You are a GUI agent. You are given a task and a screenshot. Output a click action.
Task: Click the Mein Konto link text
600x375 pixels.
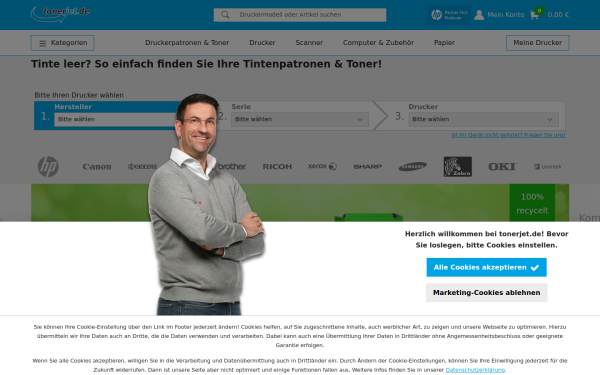pos(505,15)
